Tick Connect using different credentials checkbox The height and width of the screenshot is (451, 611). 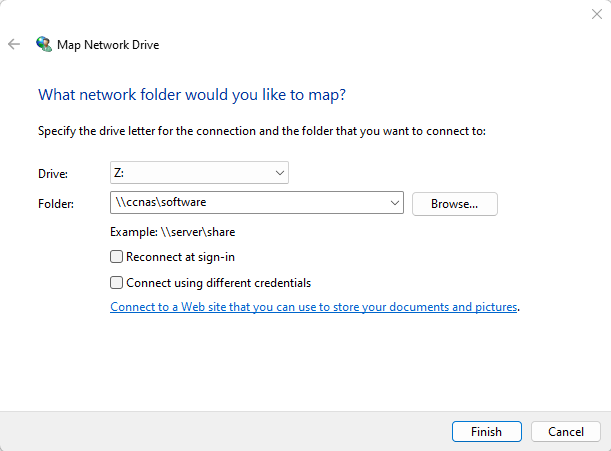[117, 283]
